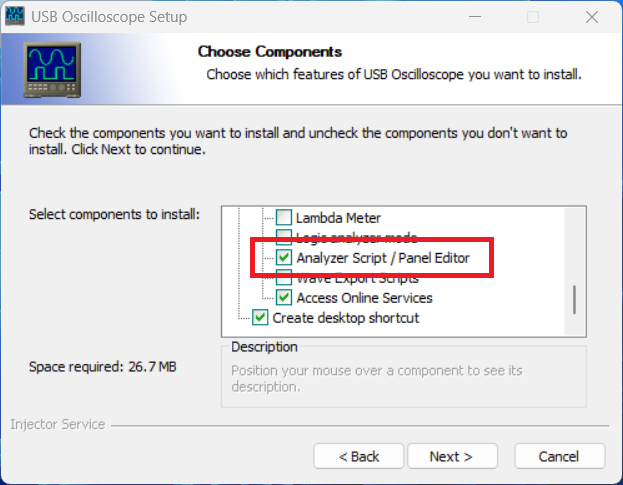Uncheck Access Online Services
This screenshot has height=485, width=623.
click(x=284, y=298)
